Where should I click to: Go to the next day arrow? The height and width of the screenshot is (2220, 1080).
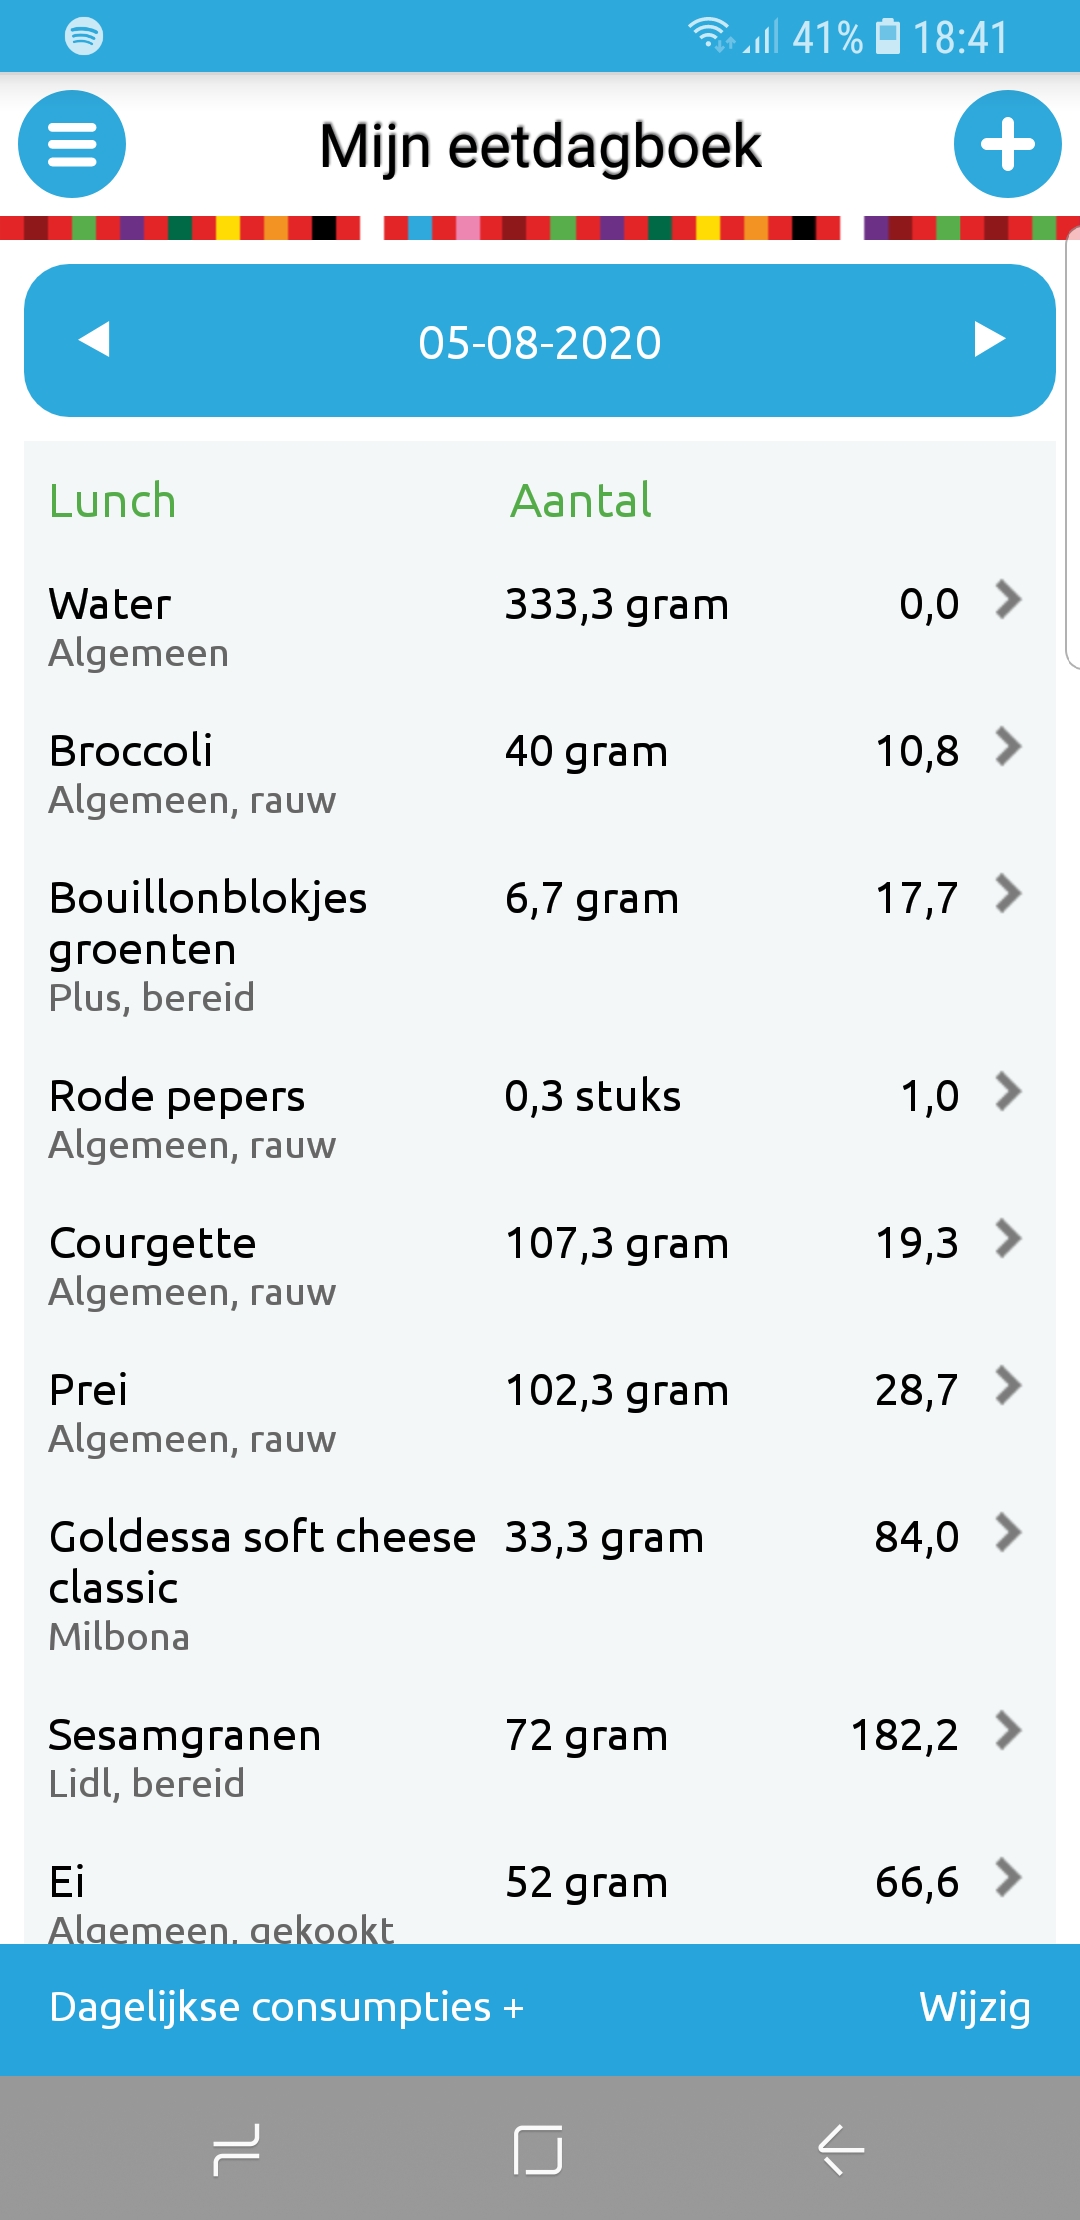988,340
